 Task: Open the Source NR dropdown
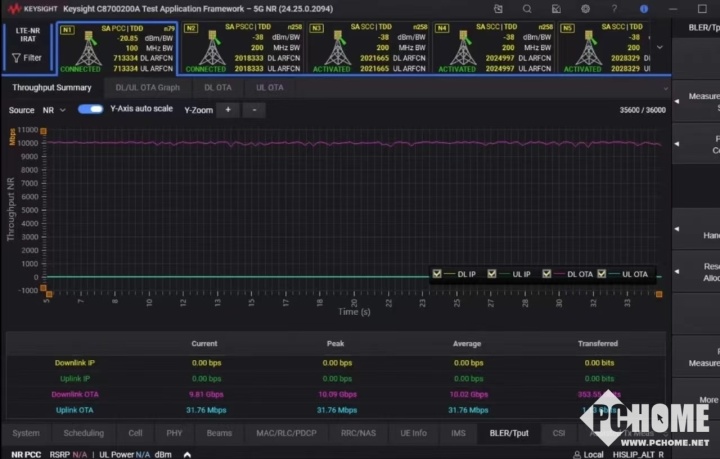52,110
